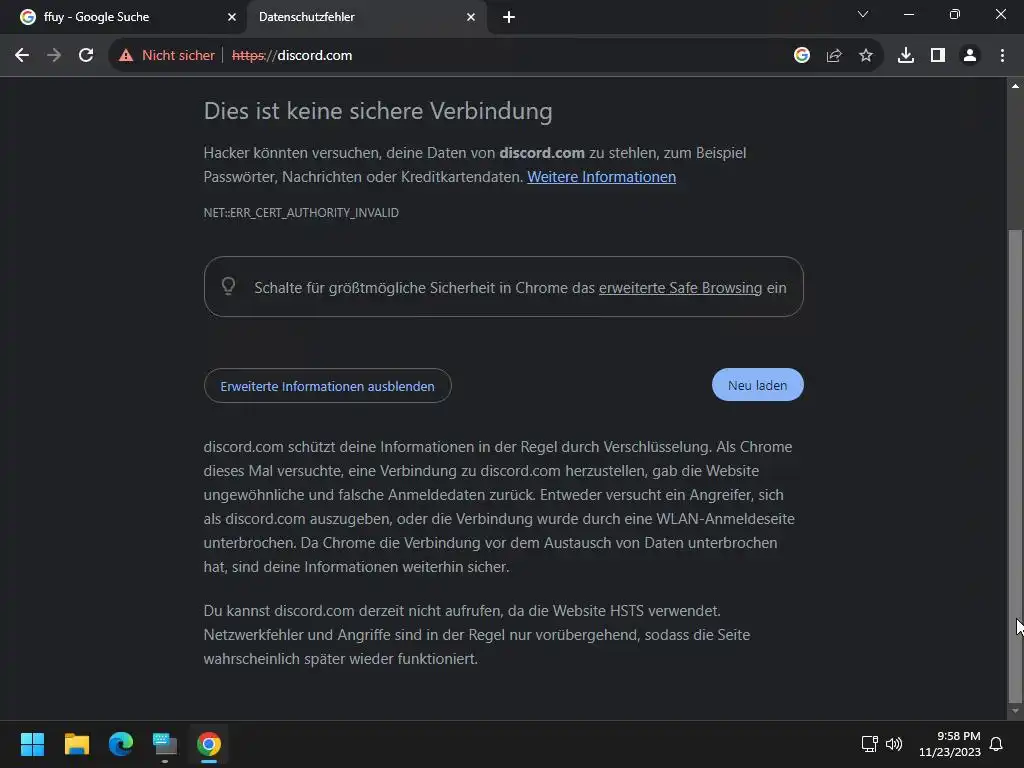The width and height of the screenshot is (1024, 768).
Task: Click 'Erweiterte Informationen ausblenden' button
Action: [327, 386]
